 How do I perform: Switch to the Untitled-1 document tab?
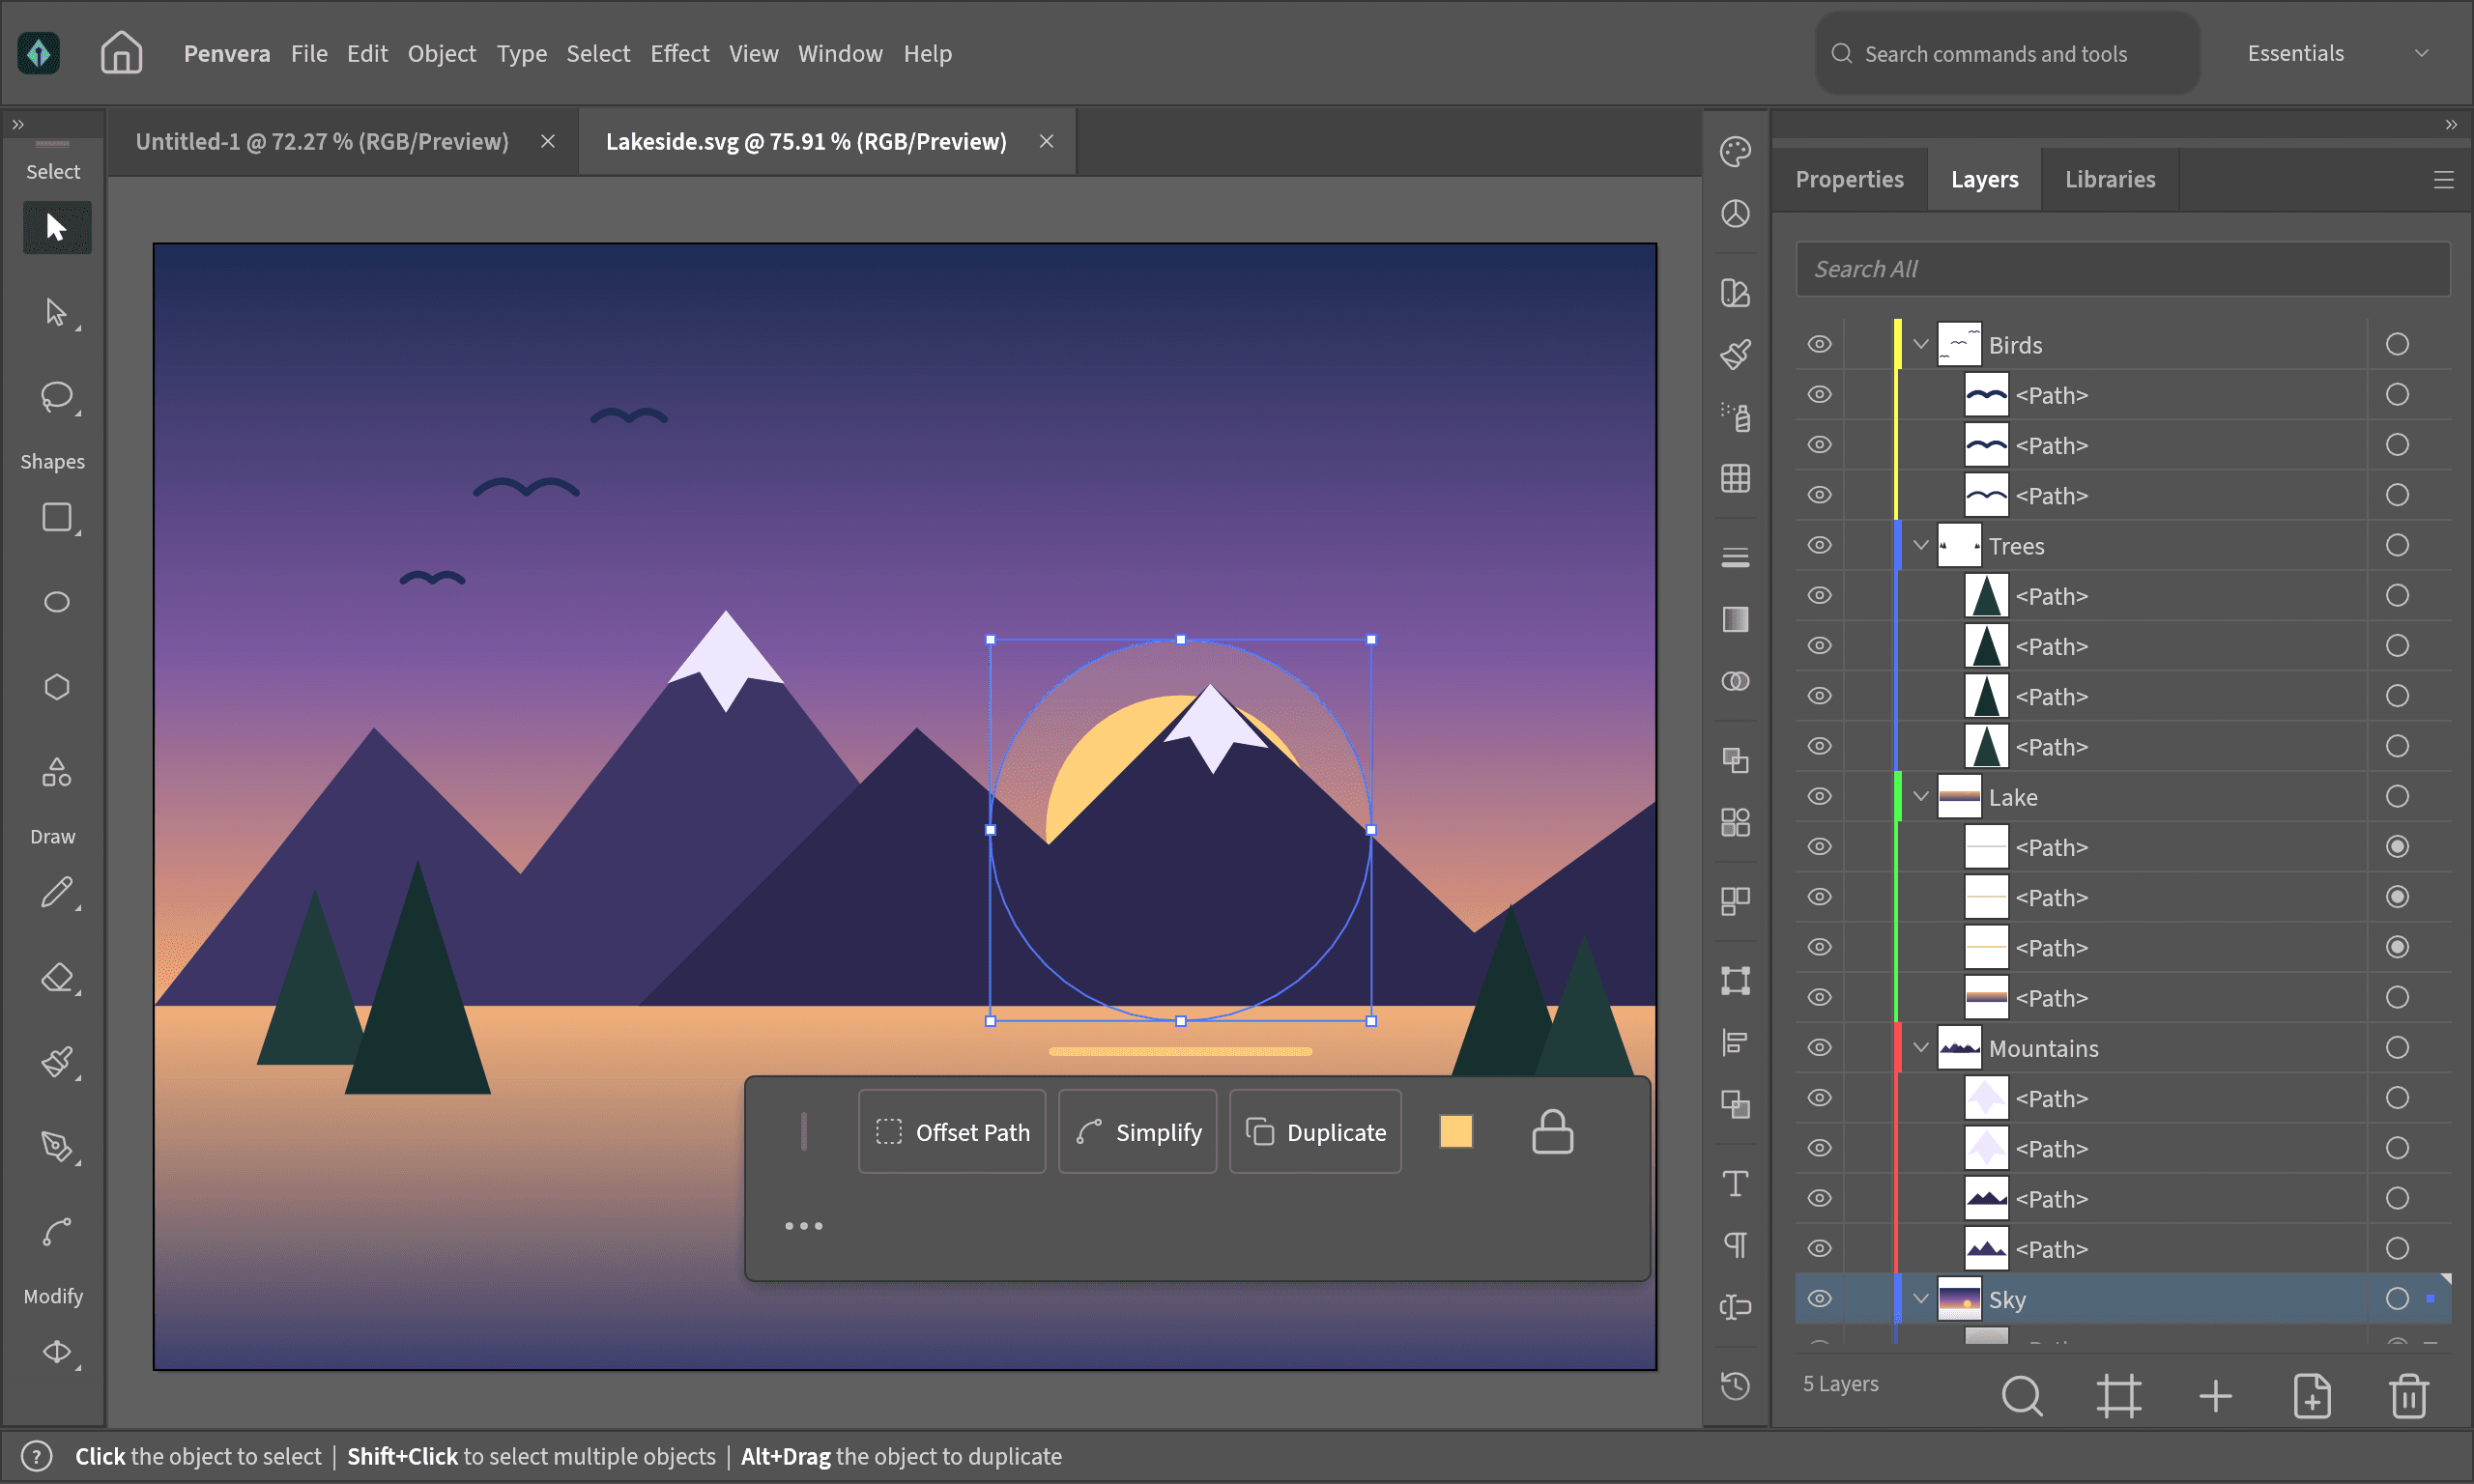coord(322,141)
